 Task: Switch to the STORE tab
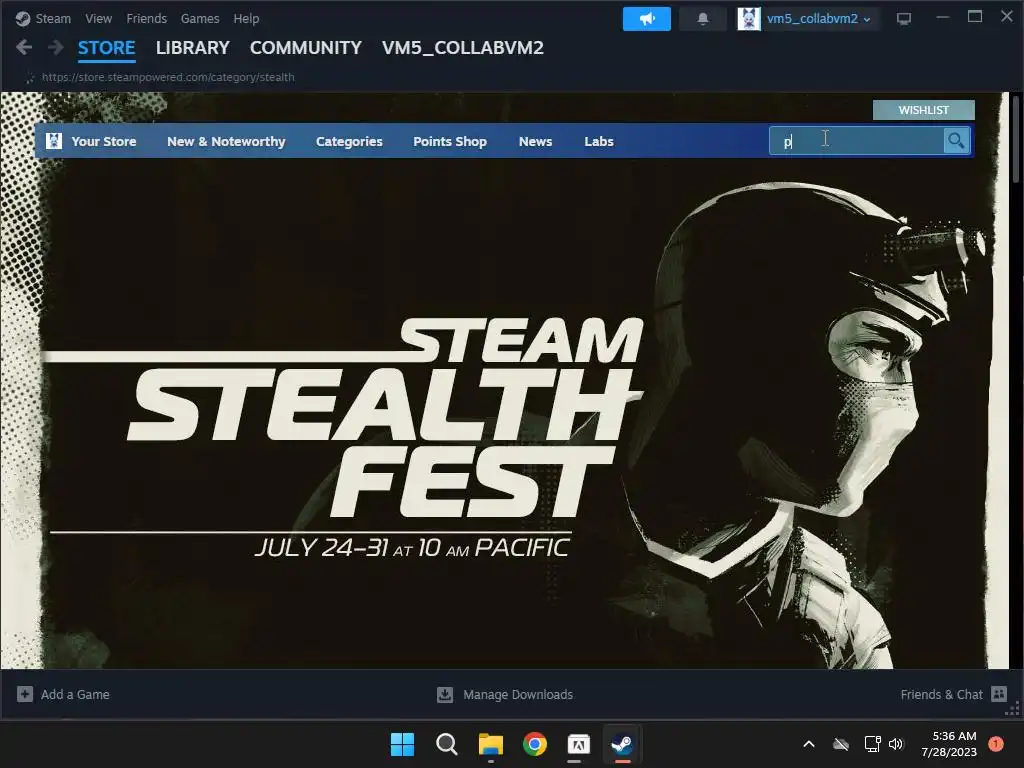click(106, 48)
